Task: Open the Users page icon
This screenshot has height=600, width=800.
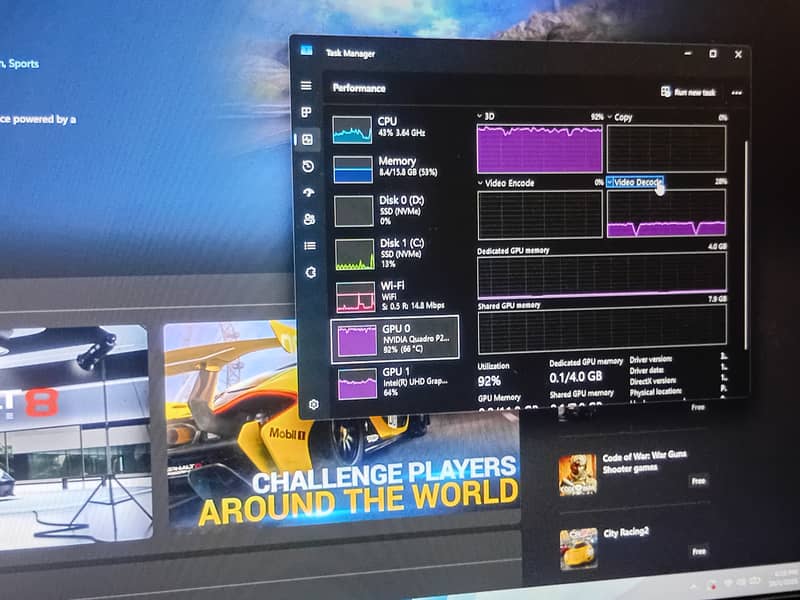Action: click(309, 219)
